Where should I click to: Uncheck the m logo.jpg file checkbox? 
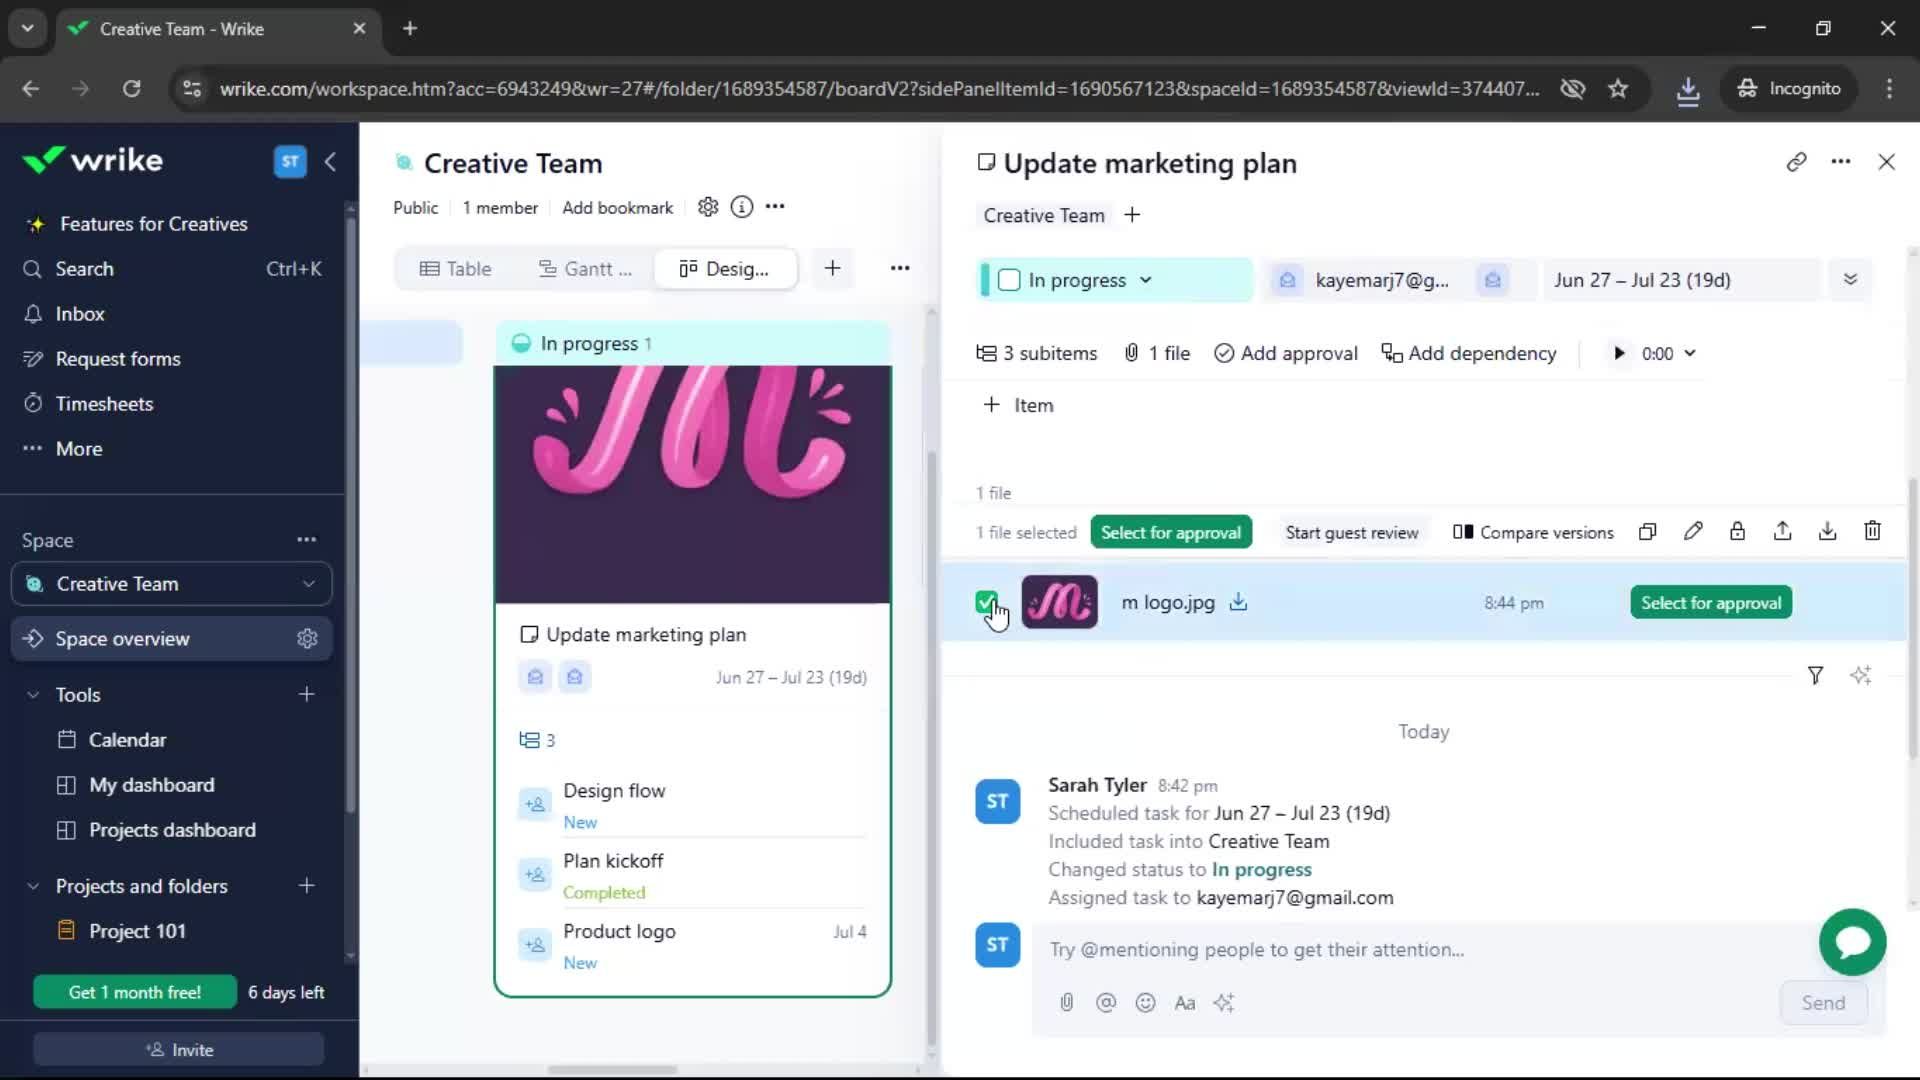coord(986,602)
